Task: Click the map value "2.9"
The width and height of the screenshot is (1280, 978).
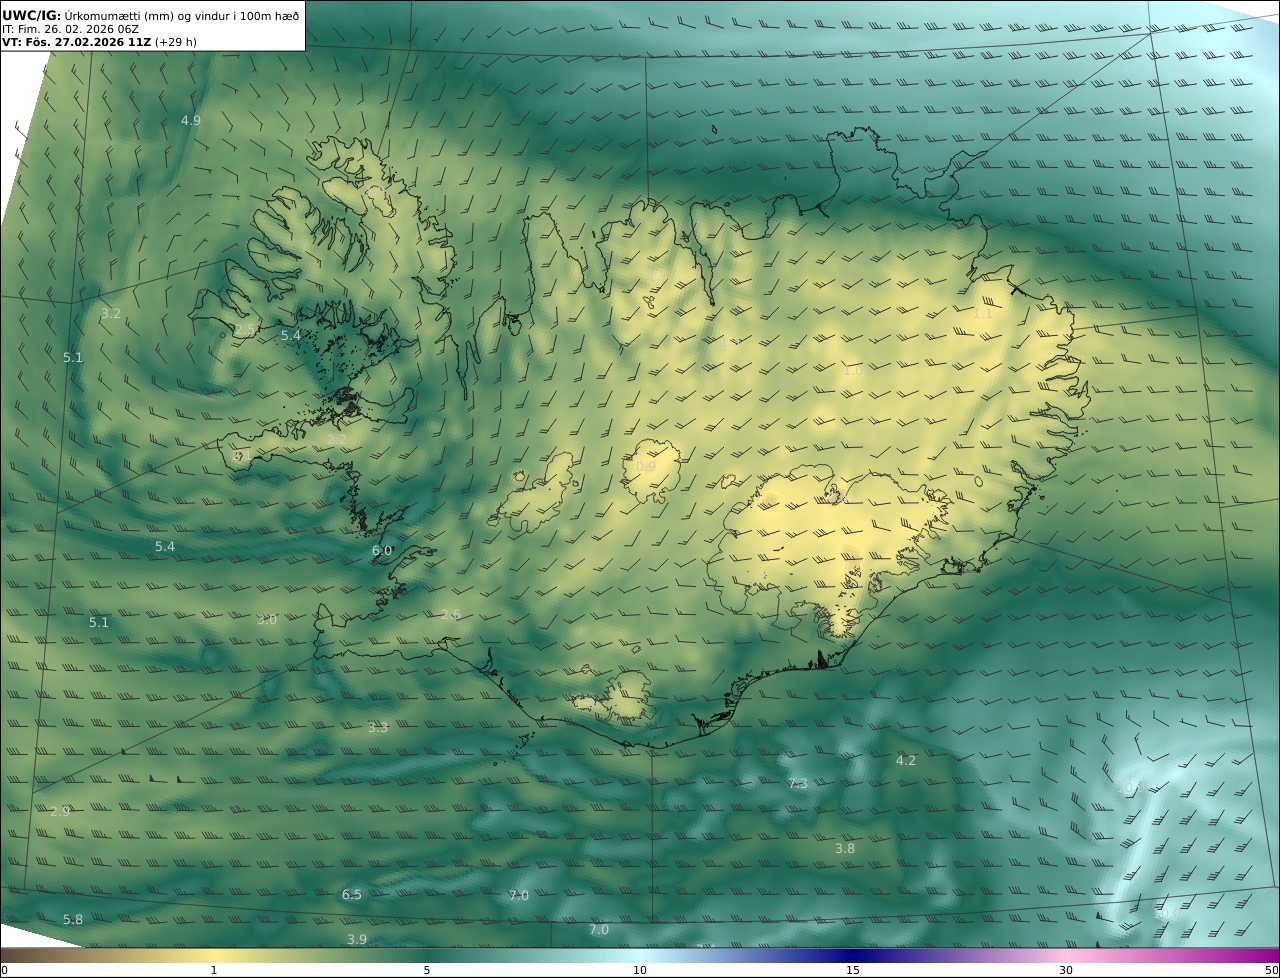Action: coord(60,811)
